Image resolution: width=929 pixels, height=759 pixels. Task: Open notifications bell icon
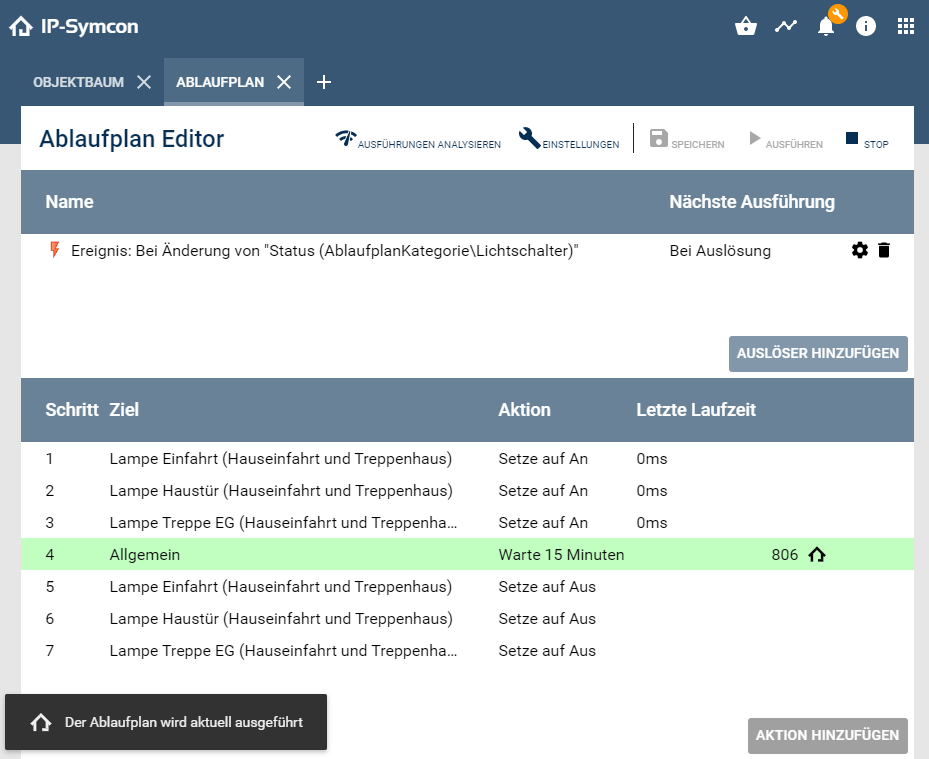tap(826, 27)
